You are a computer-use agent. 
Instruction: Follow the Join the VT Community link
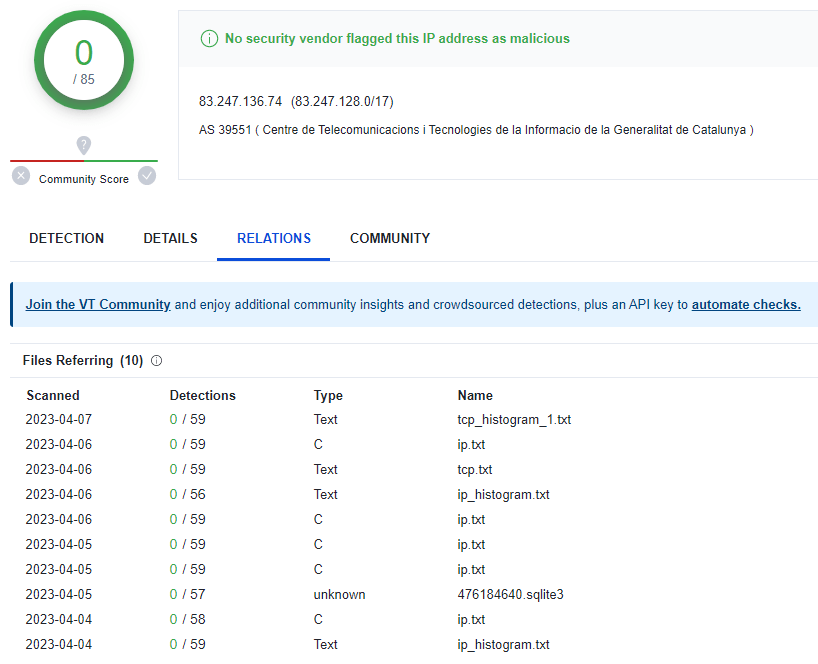(98, 305)
